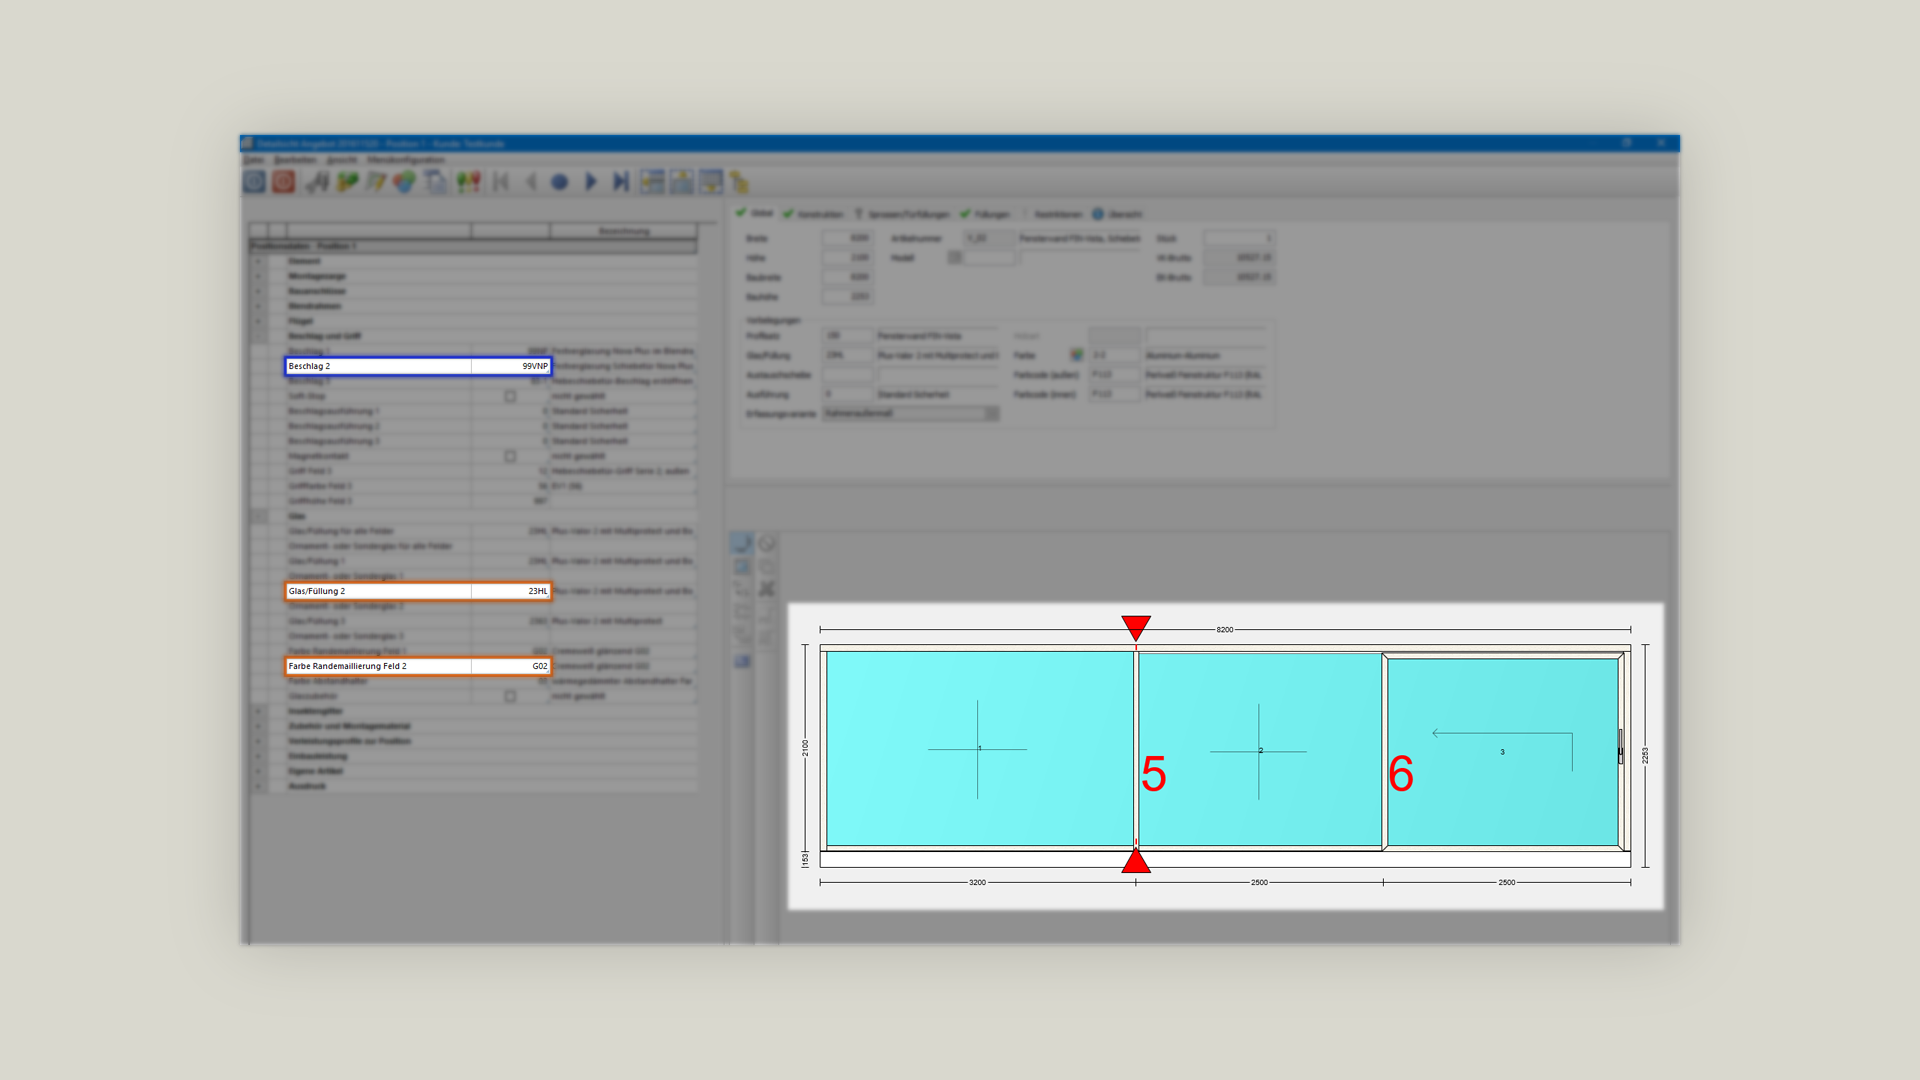Open the Farbe color picker icon

click(x=1076, y=355)
